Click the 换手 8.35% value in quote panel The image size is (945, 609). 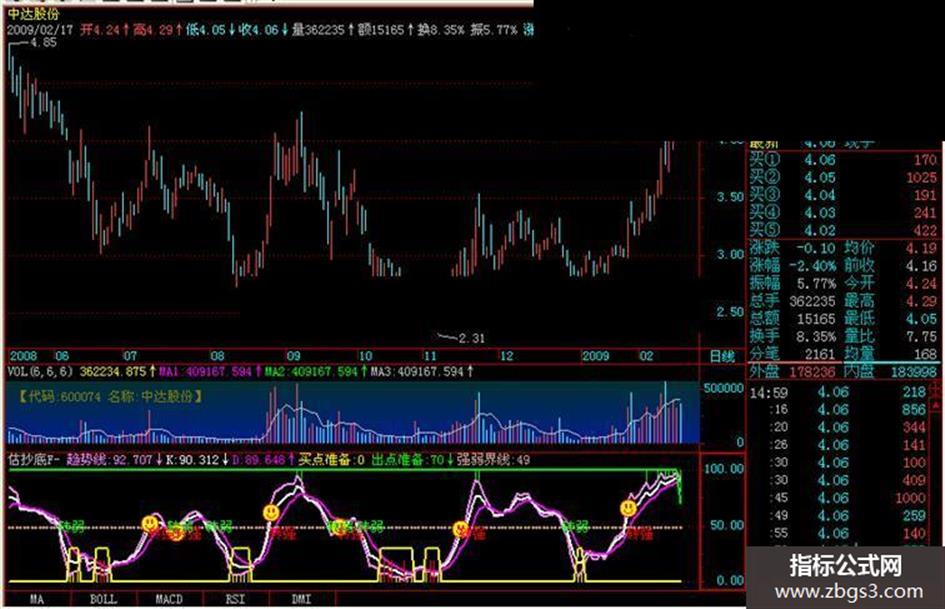point(816,336)
